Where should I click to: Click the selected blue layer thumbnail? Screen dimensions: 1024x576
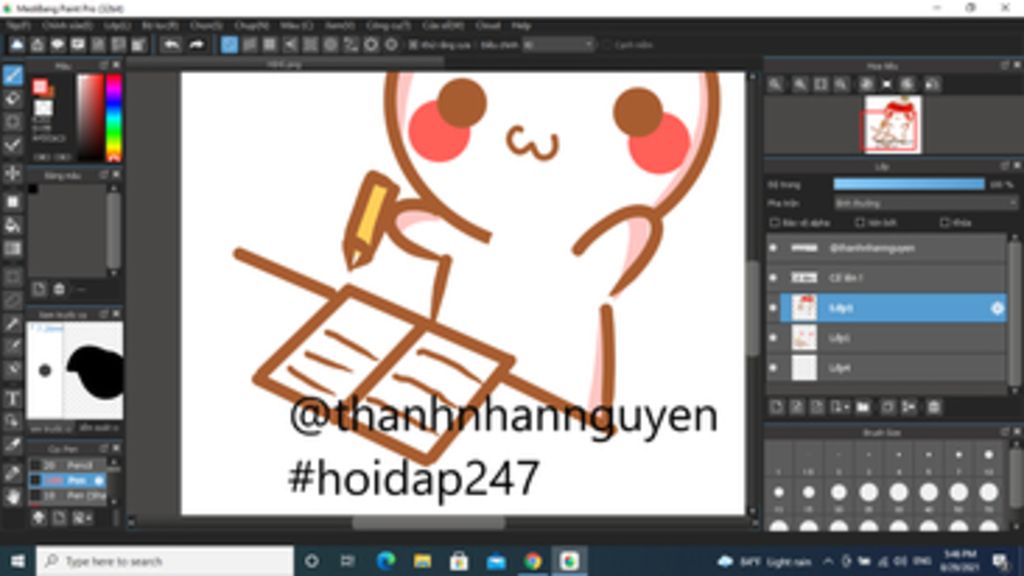pos(804,308)
